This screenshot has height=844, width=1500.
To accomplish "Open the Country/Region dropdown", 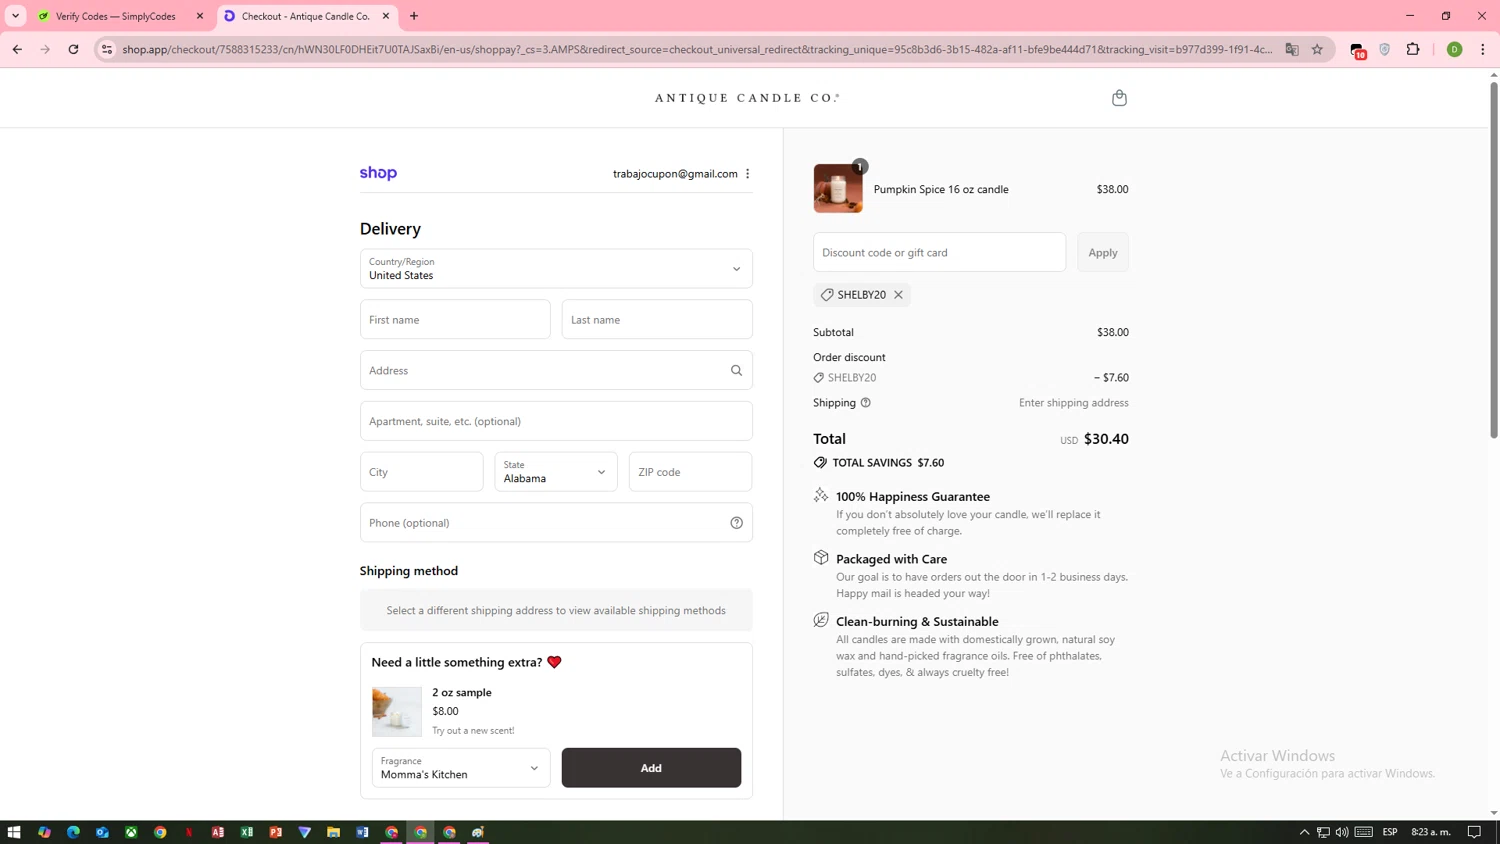I will (x=556, y=269).
